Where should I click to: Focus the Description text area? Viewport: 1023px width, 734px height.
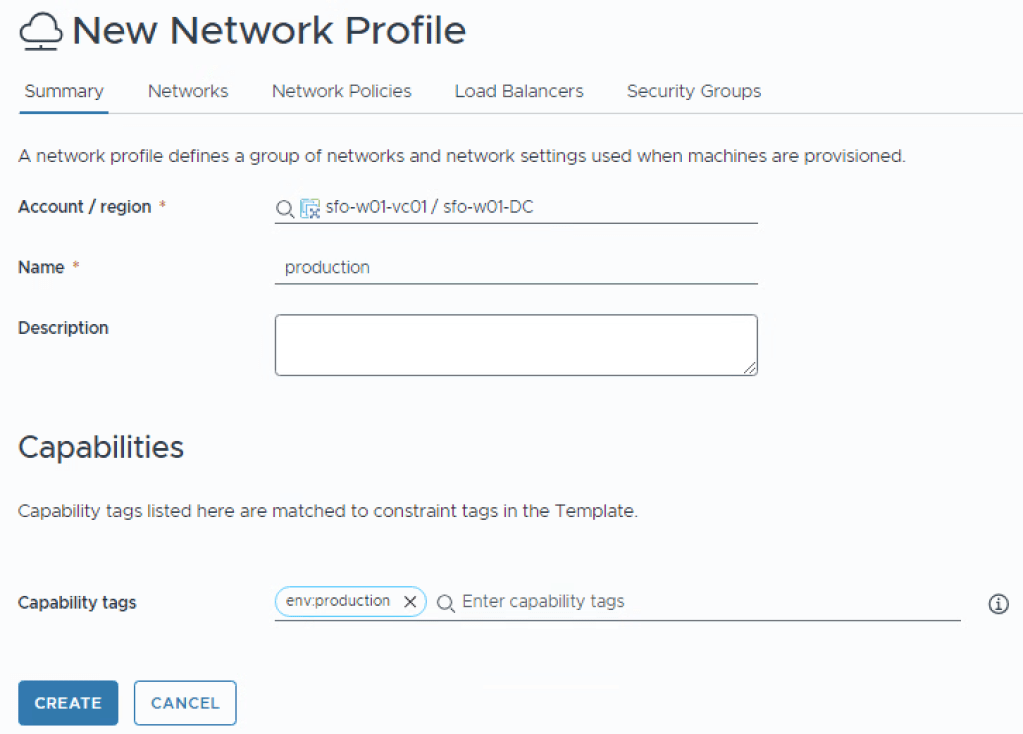pos(515,345)
